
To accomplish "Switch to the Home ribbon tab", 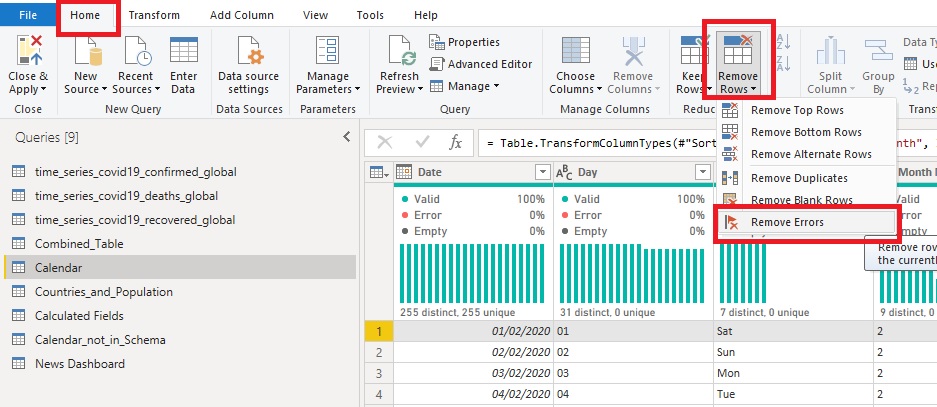I will click(x=85, y=15).
